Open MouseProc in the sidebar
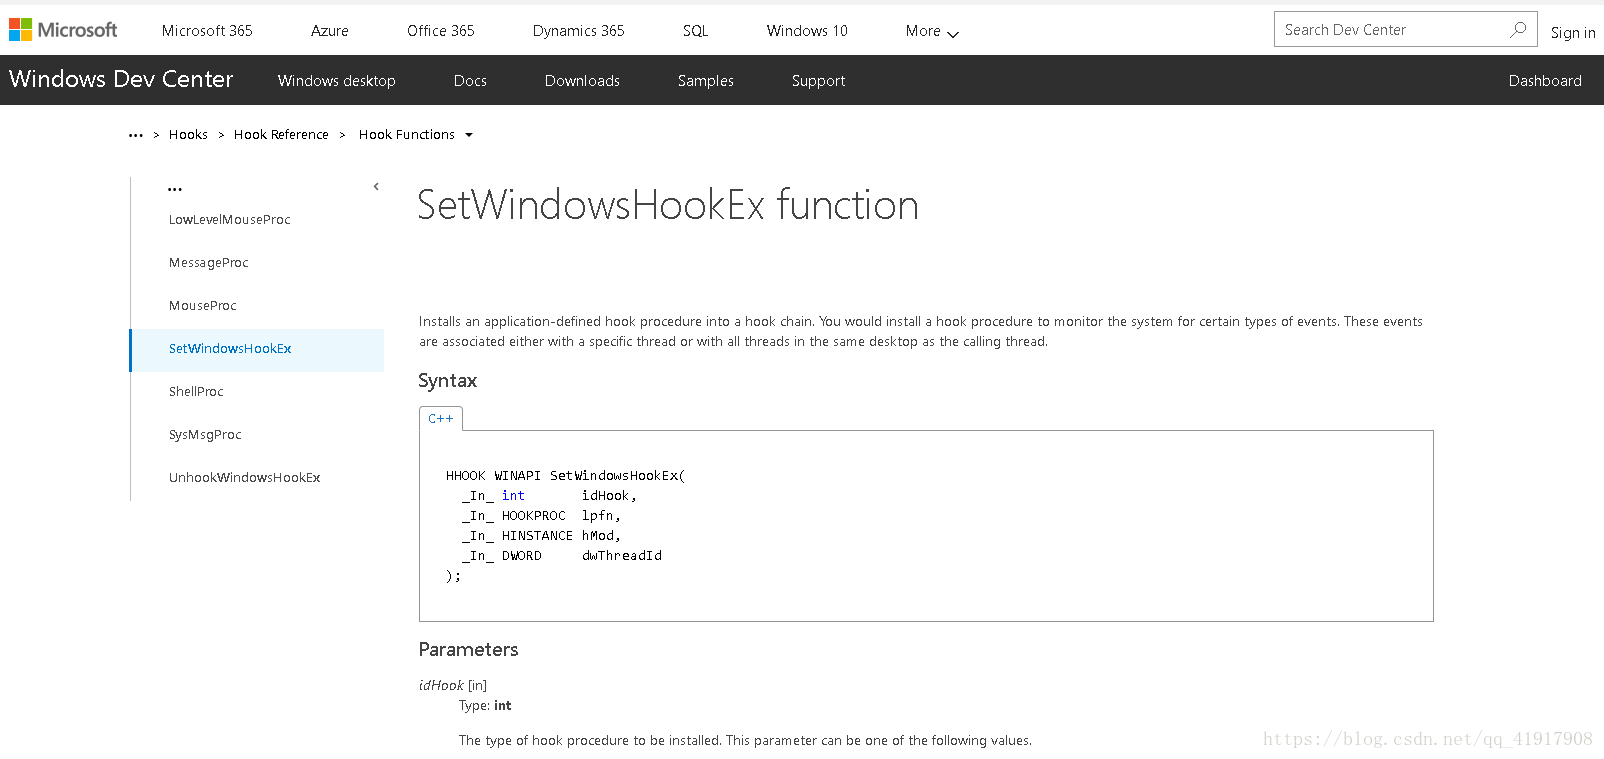 point(203,306)
